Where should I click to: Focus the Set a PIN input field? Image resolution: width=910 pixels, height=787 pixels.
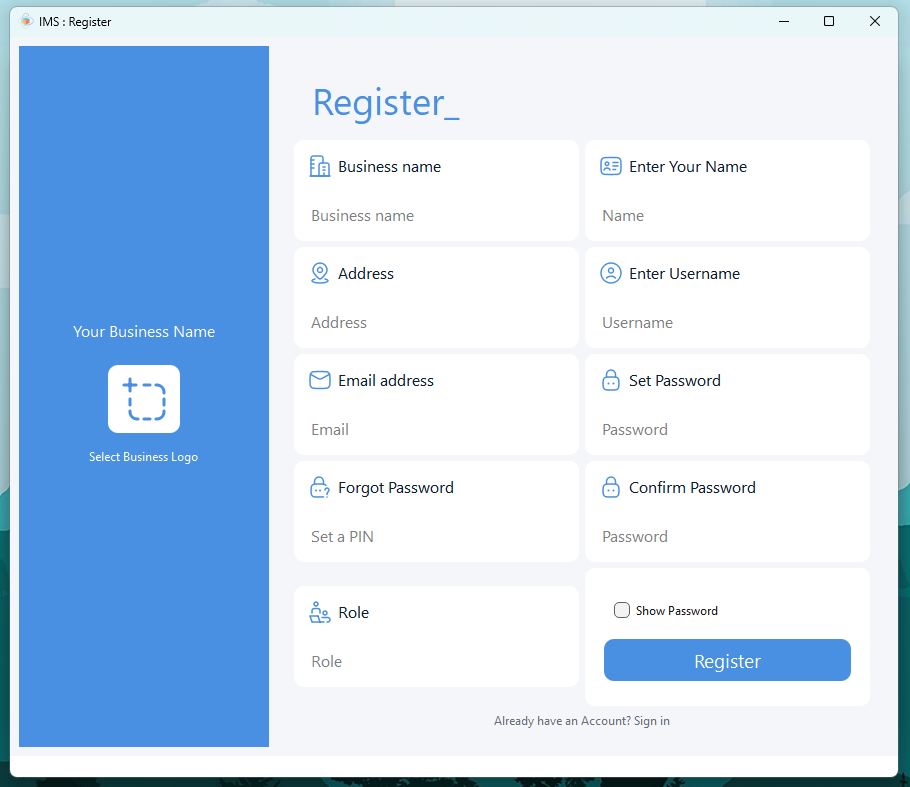[x=436, y=537]
